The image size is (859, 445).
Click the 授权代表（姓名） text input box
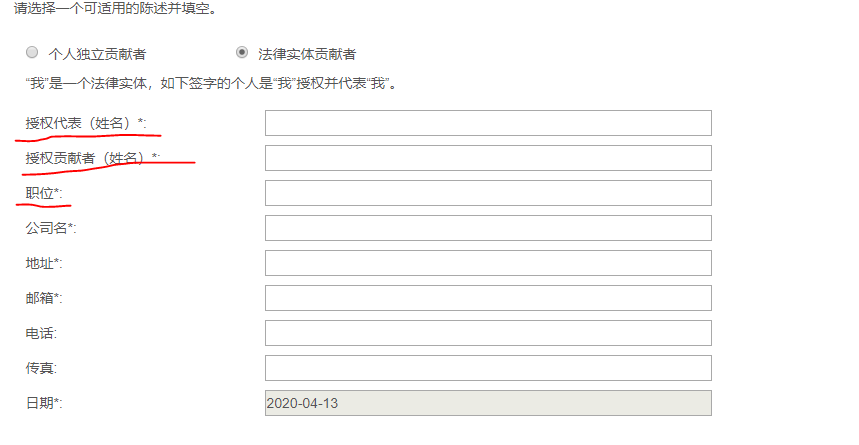pyautogui.click(x=488, y=123)
